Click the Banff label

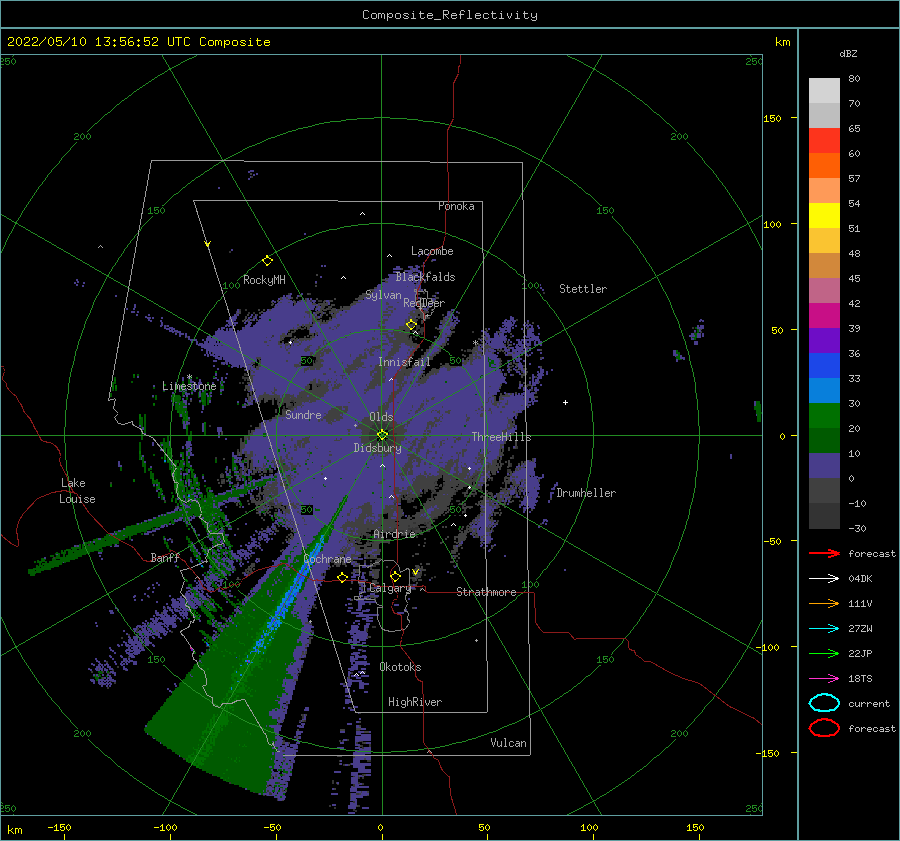[165, 557]
